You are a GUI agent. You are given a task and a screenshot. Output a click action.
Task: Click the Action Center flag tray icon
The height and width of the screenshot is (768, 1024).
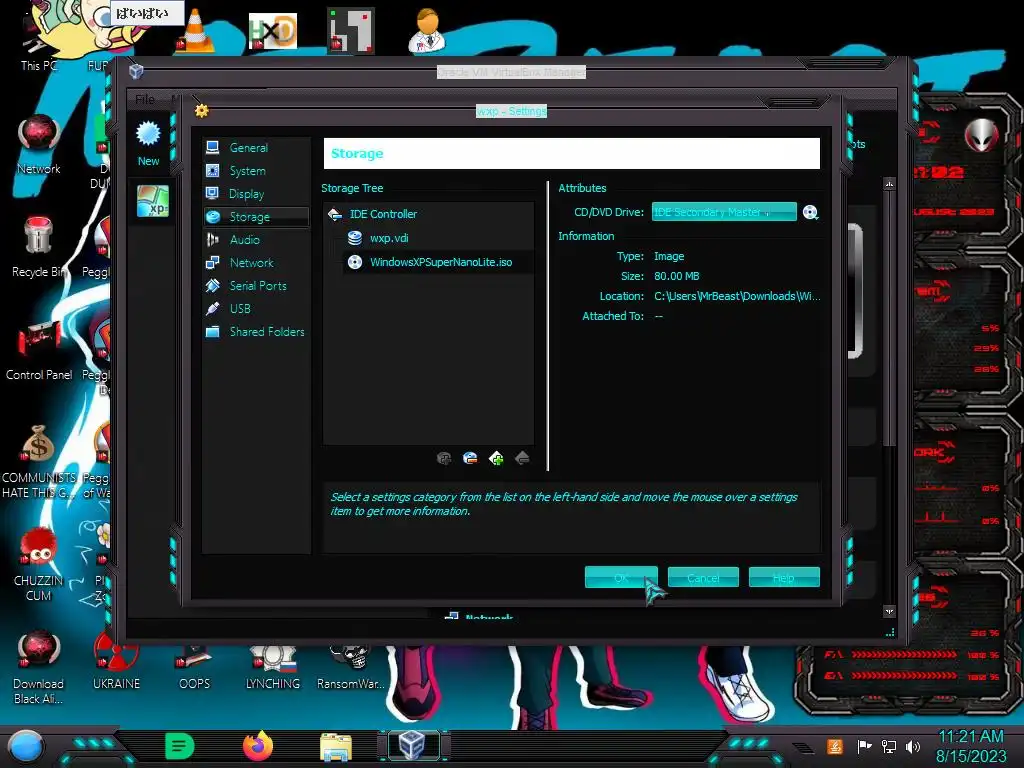pos(864,746)
